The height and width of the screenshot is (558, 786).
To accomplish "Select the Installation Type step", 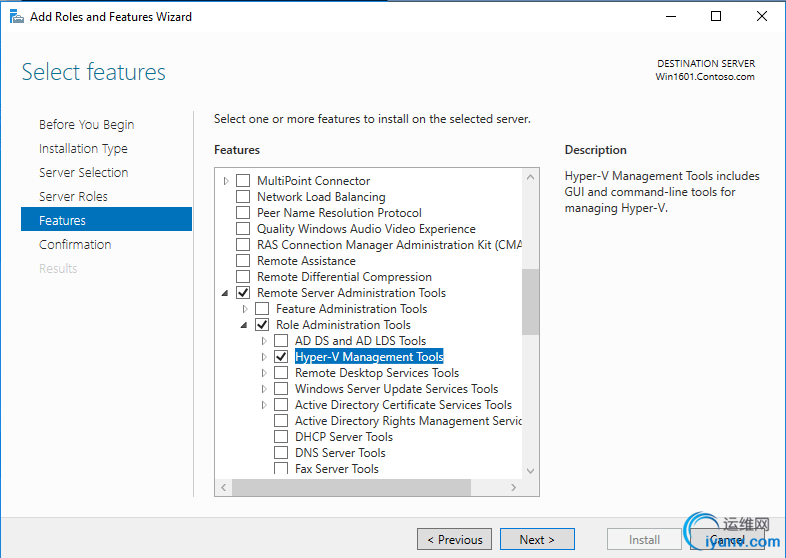I will point(83,149).
